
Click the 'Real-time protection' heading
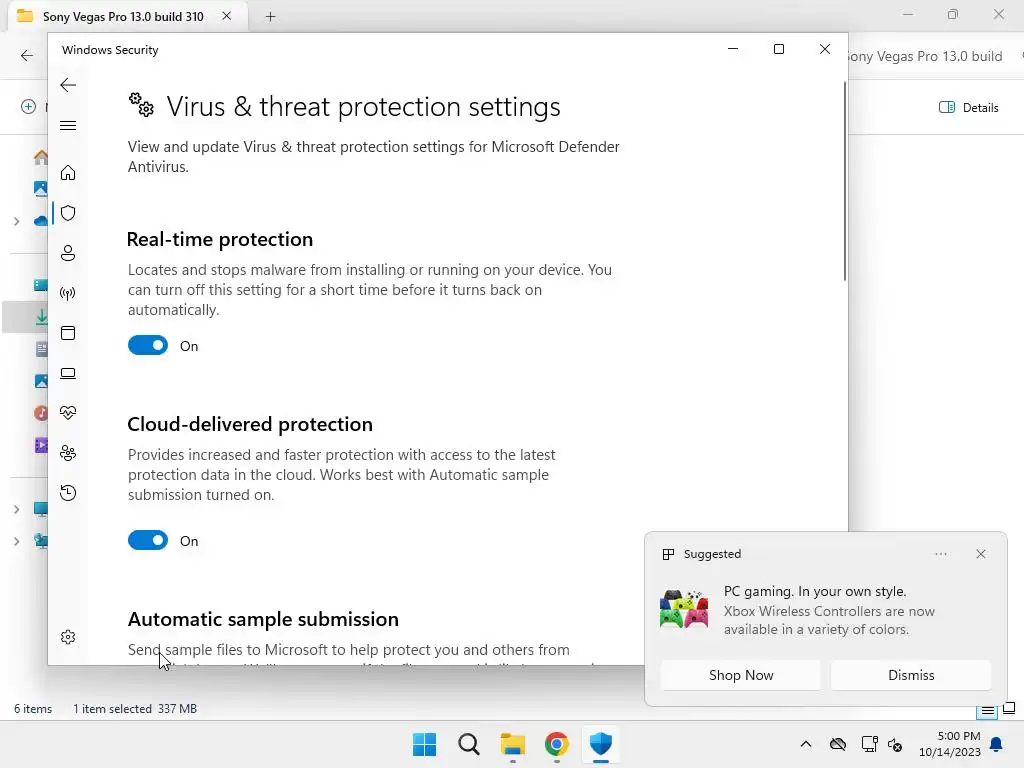click(220, 240)
